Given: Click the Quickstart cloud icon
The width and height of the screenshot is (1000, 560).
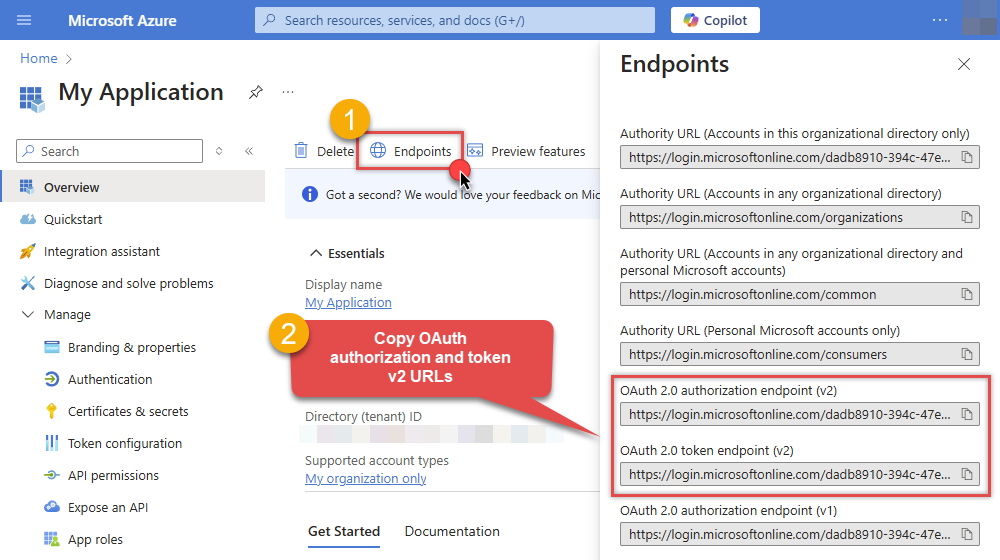Looking at the screenshot, I should pos(27,219).
